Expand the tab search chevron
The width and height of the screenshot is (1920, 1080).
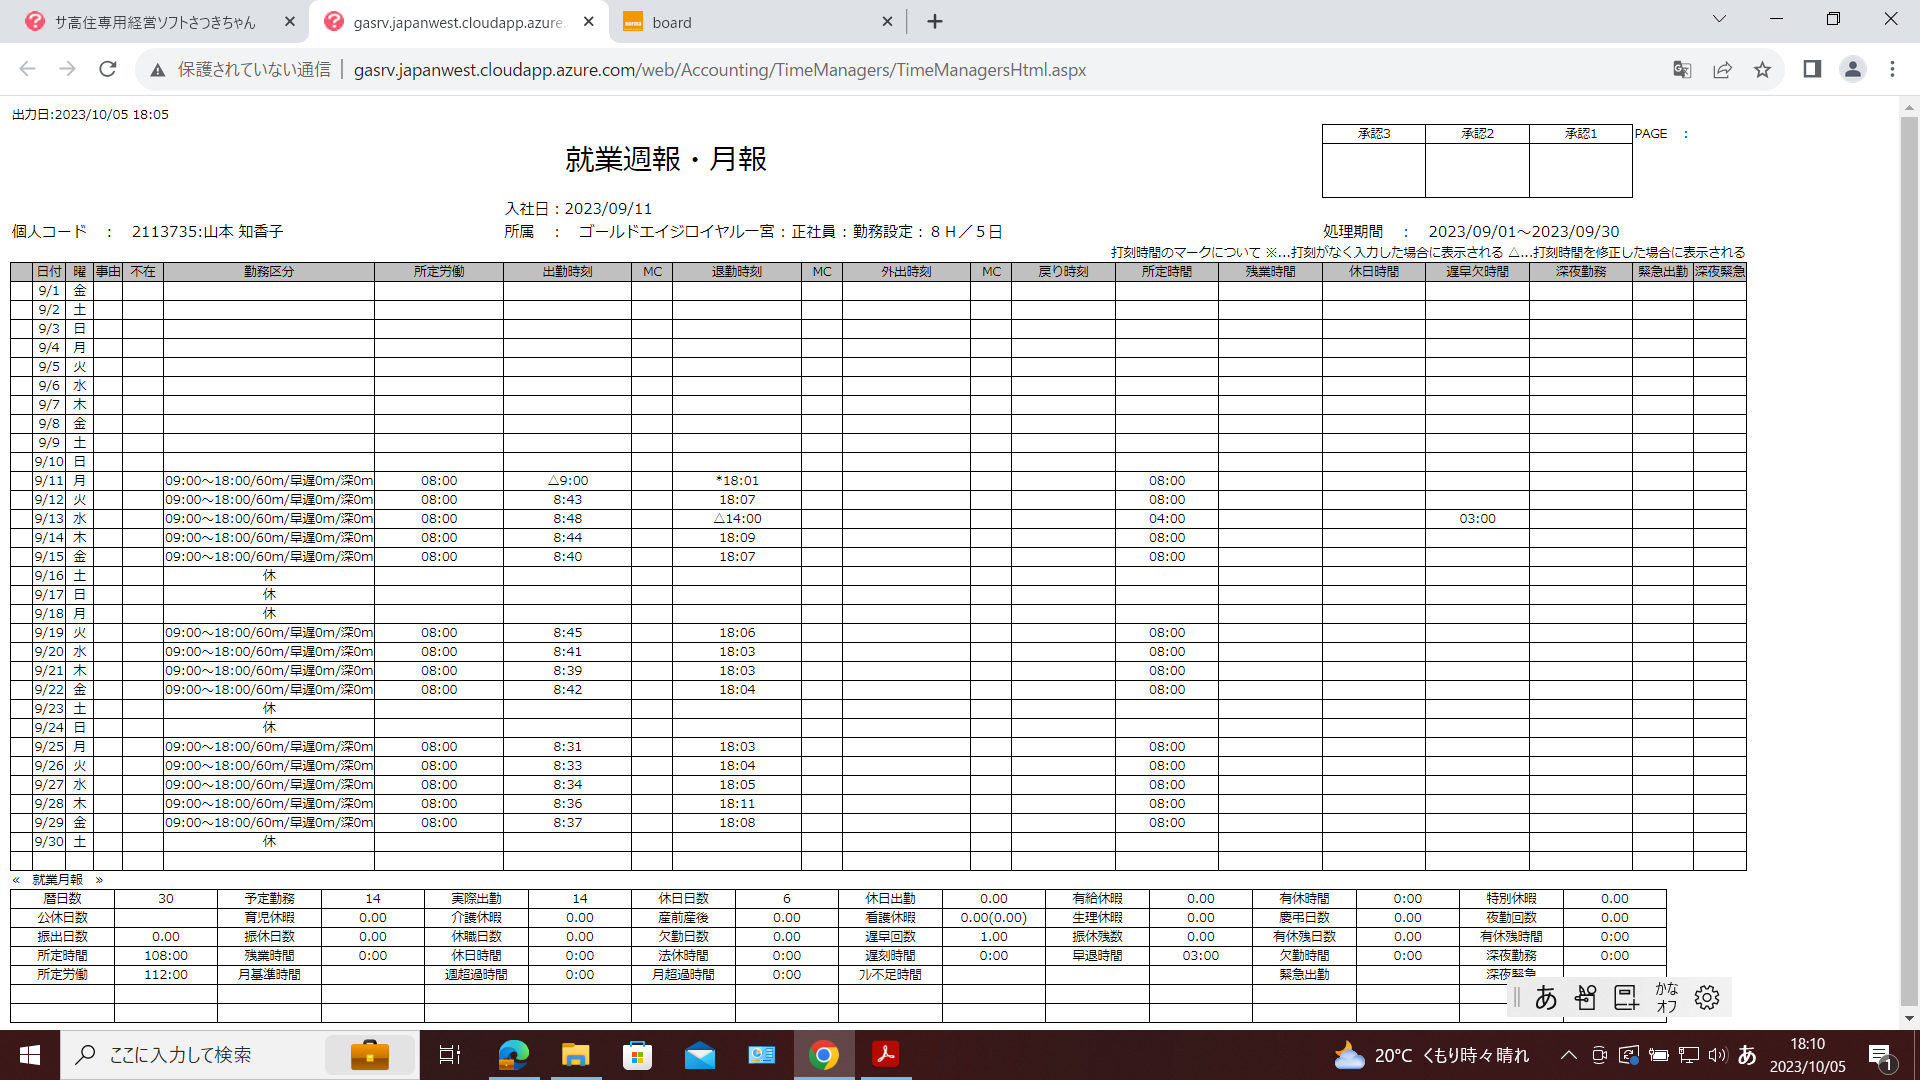[1719, 19]
